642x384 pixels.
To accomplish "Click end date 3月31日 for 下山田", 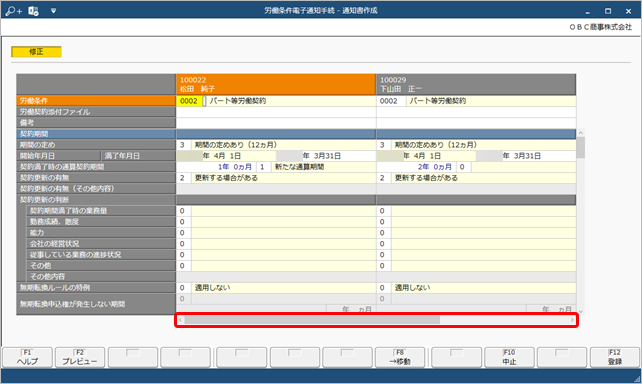I will (526, 156).
